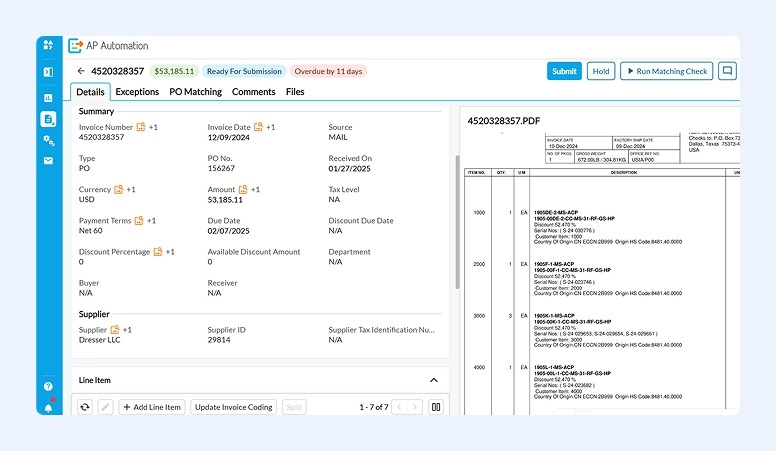Image resolution: width=776 pixels, height=451 pixels.
Task: Collapse the Line Item section
Action: click(433, 380)
